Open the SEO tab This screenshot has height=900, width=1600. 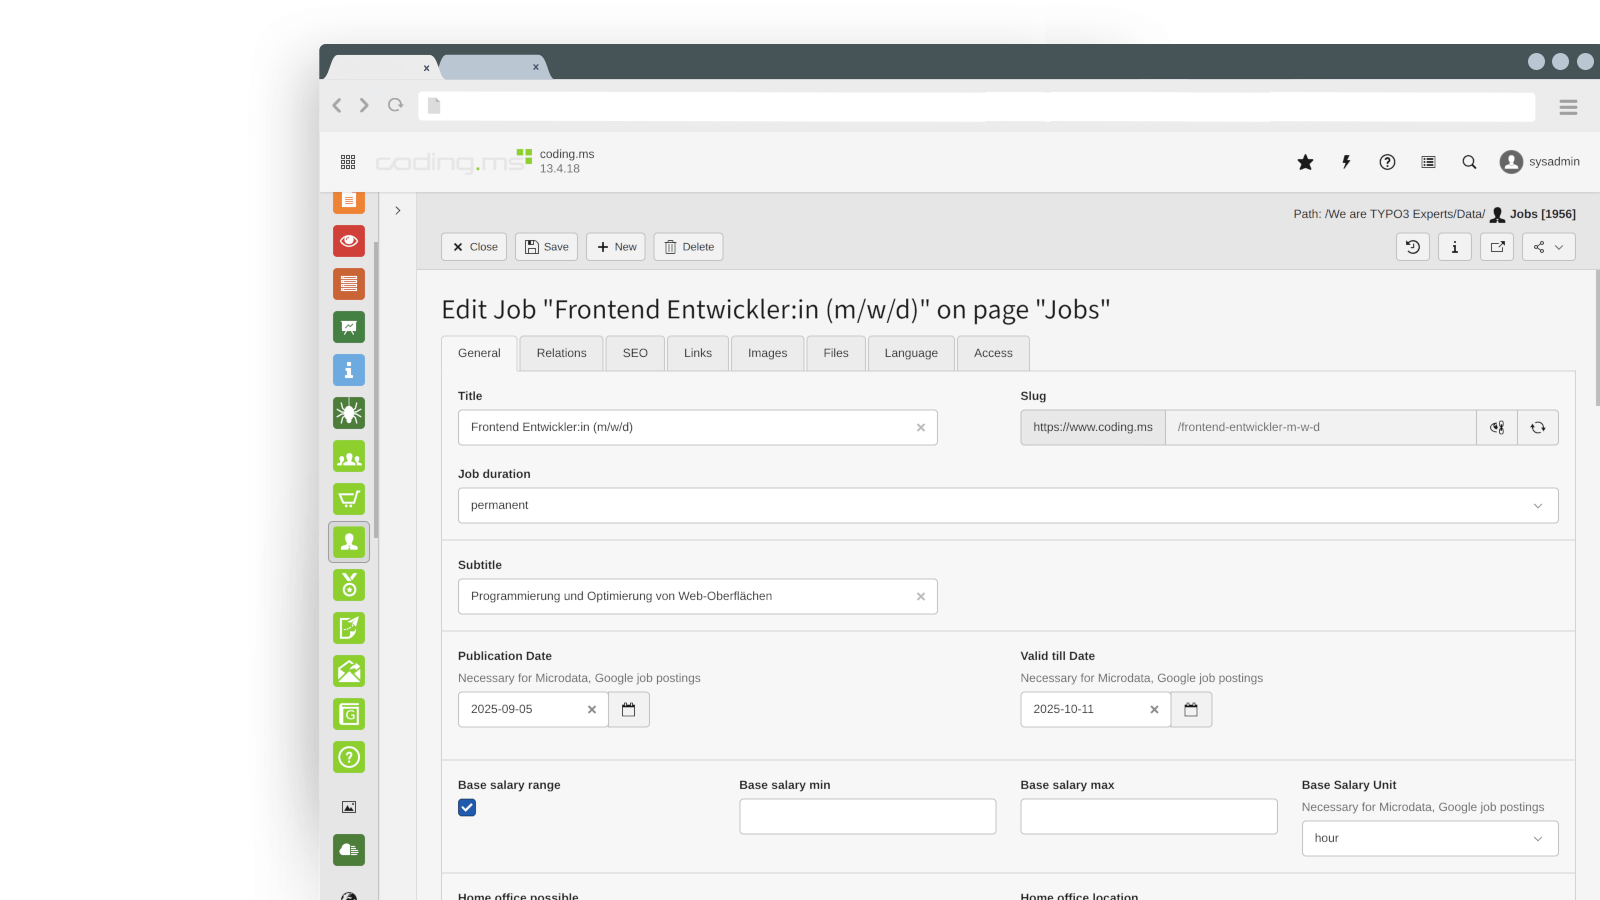tap(635, 353)
